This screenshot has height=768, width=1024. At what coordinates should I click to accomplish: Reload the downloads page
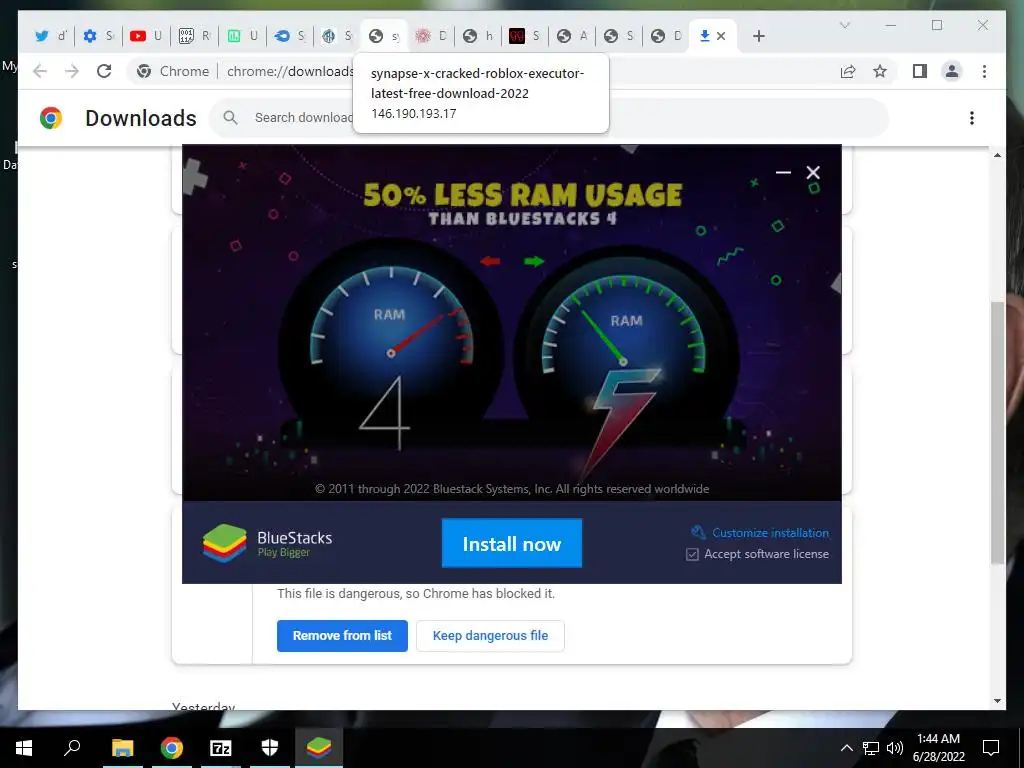point(104,71)
